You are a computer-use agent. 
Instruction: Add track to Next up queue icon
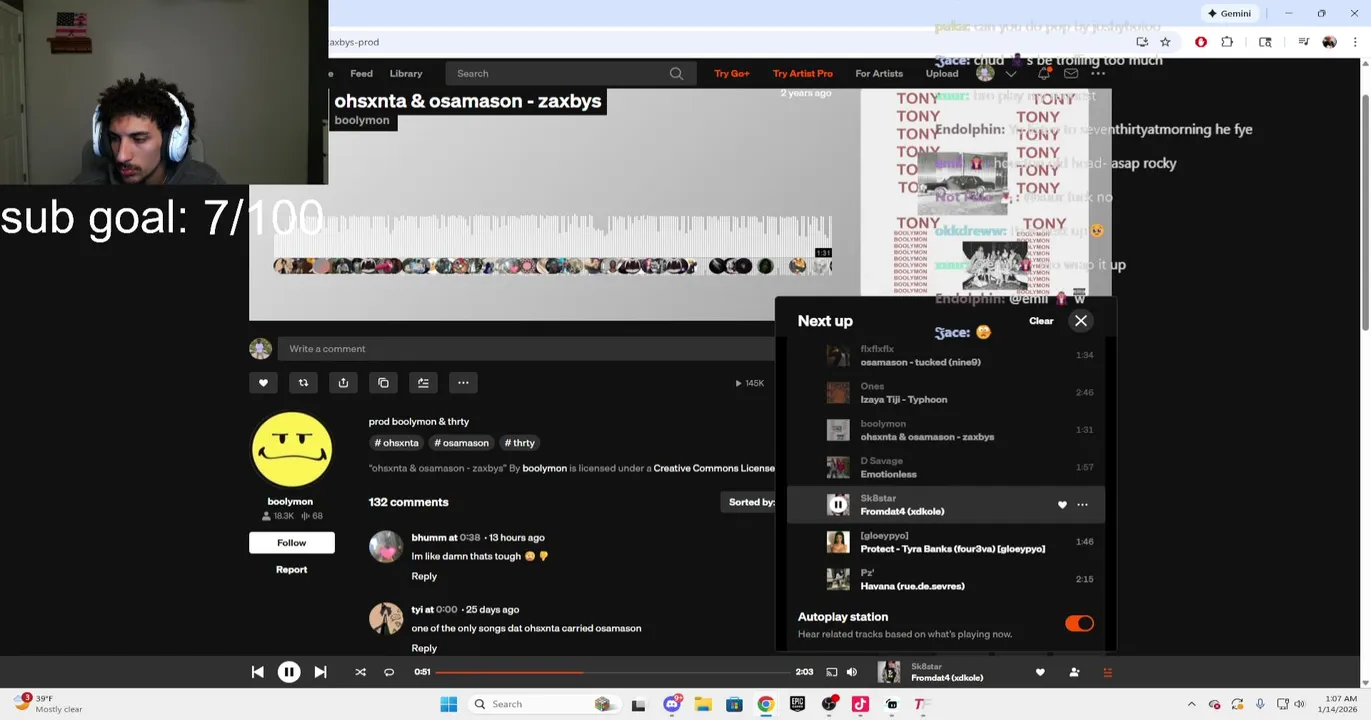423,383
